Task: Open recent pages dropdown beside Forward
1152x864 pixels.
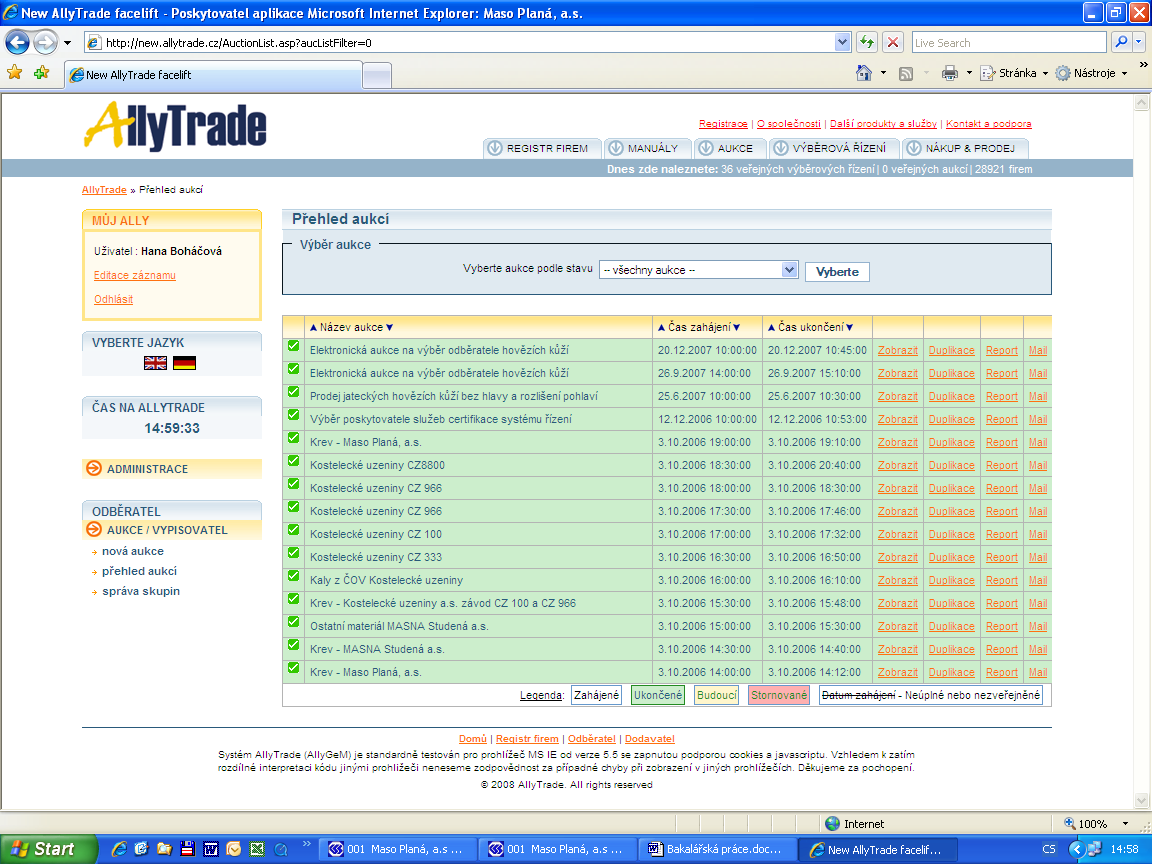Action: (68, 43)
